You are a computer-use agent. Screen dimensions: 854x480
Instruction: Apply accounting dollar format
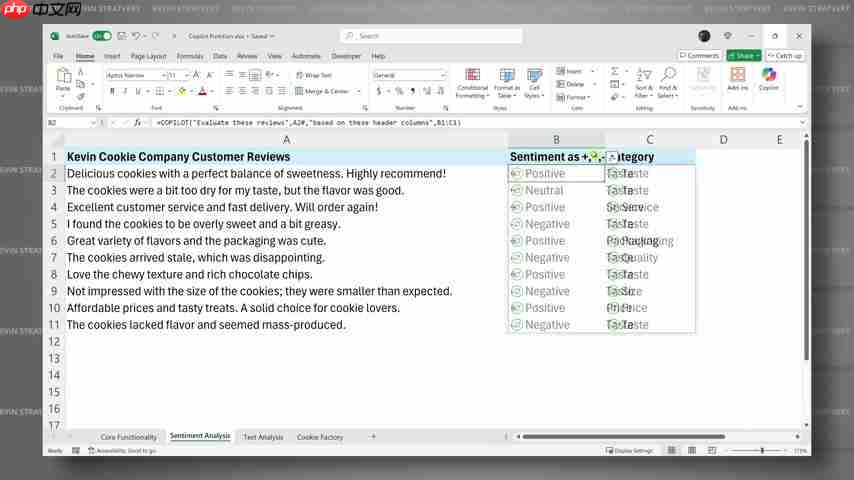coord(379,92)
